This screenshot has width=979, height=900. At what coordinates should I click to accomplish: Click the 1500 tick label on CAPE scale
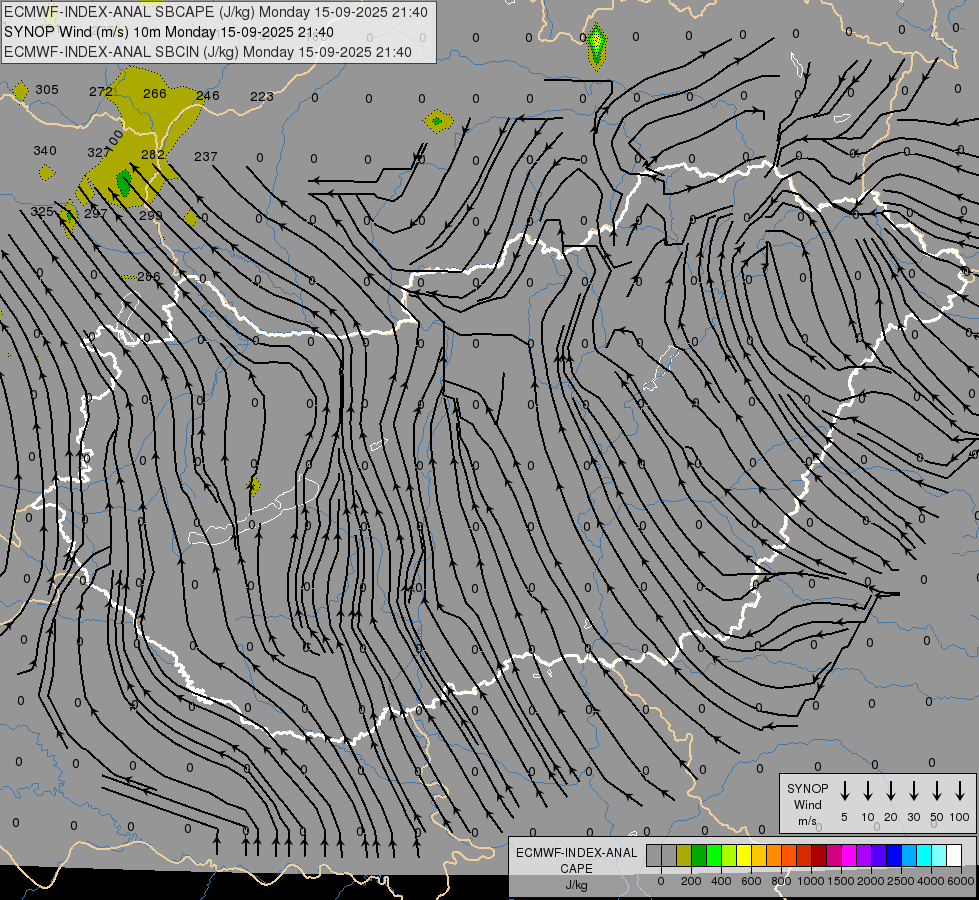840,881
